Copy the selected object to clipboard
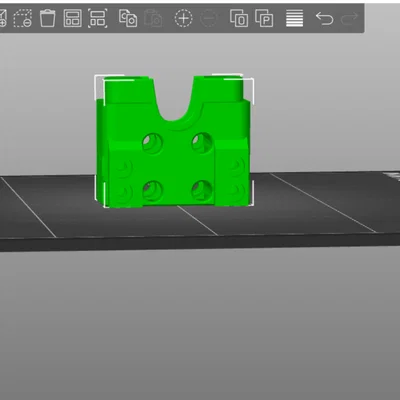This screenshot has width=400, height=400. point(128,18)
